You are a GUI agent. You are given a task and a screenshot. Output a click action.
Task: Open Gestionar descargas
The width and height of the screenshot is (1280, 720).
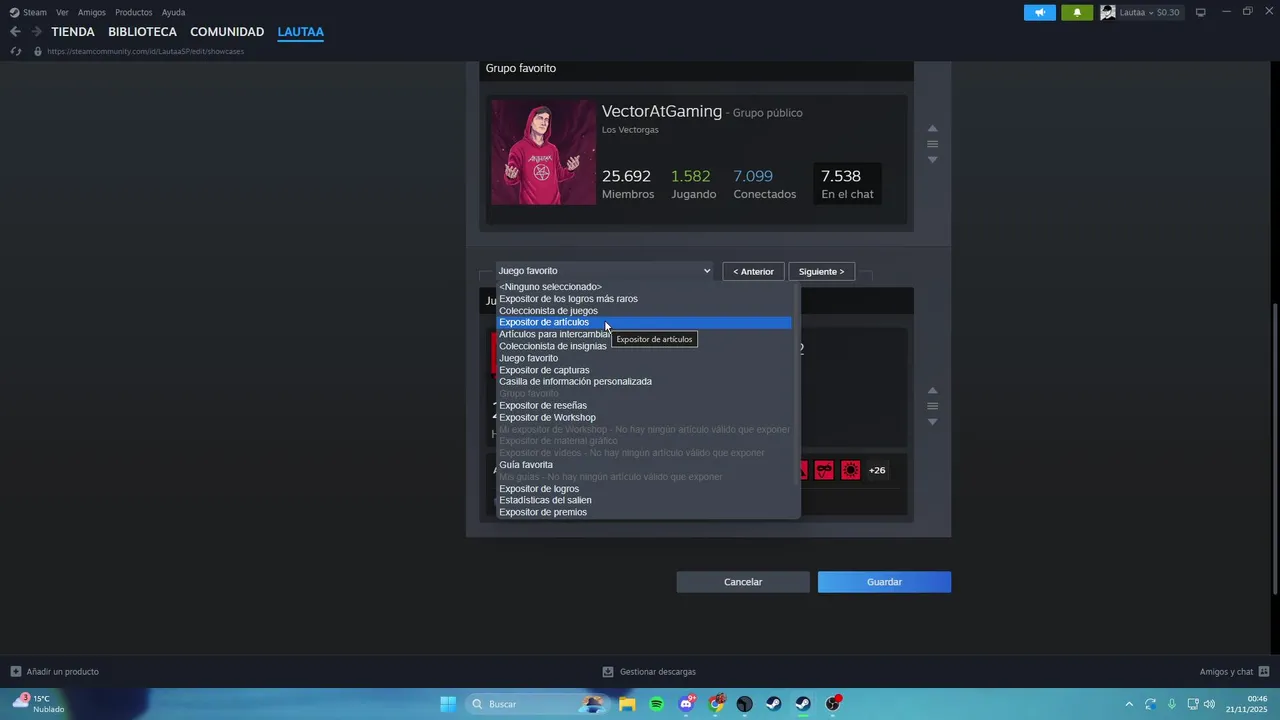[649, 672]
